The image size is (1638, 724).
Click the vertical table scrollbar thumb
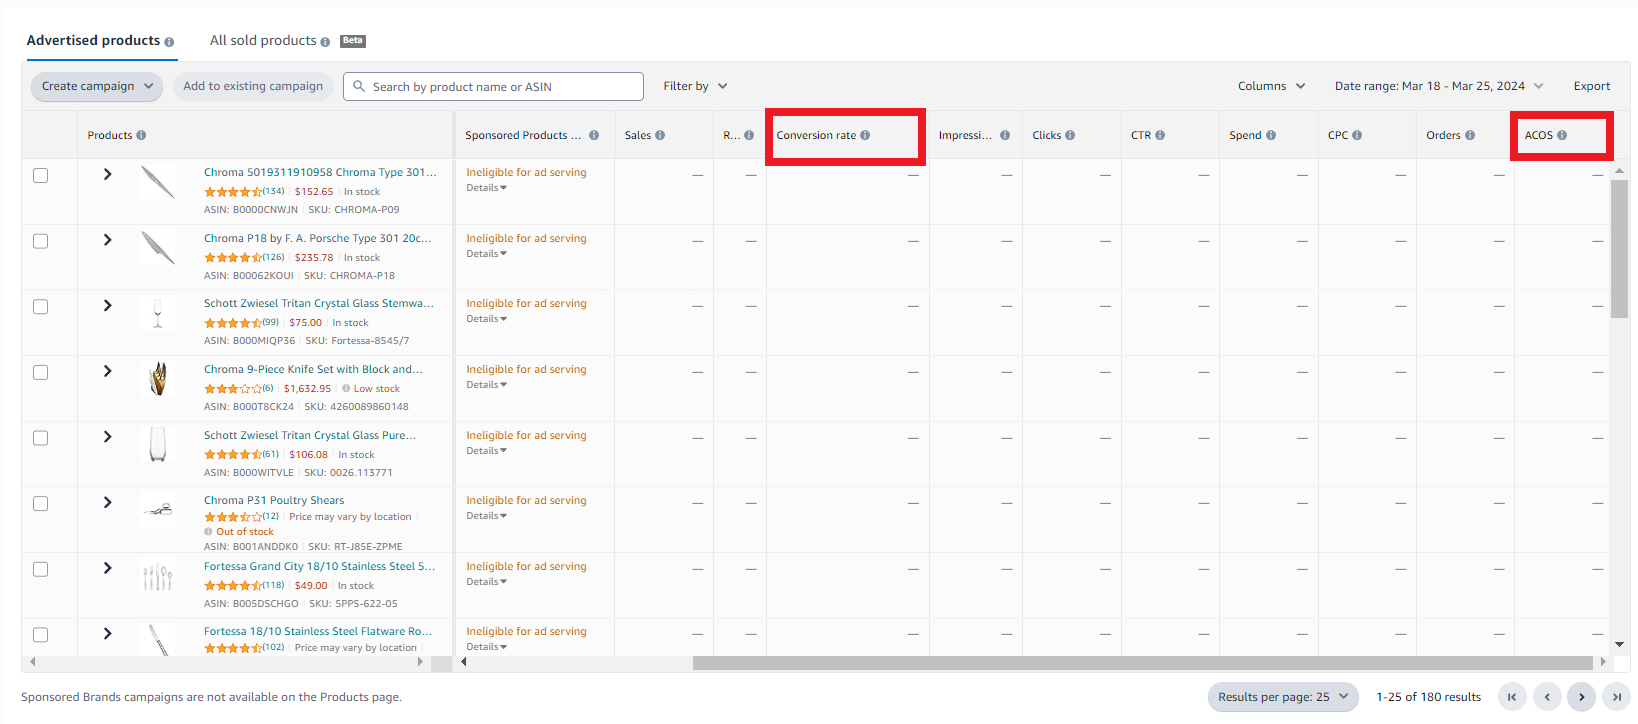[1619, 249]
